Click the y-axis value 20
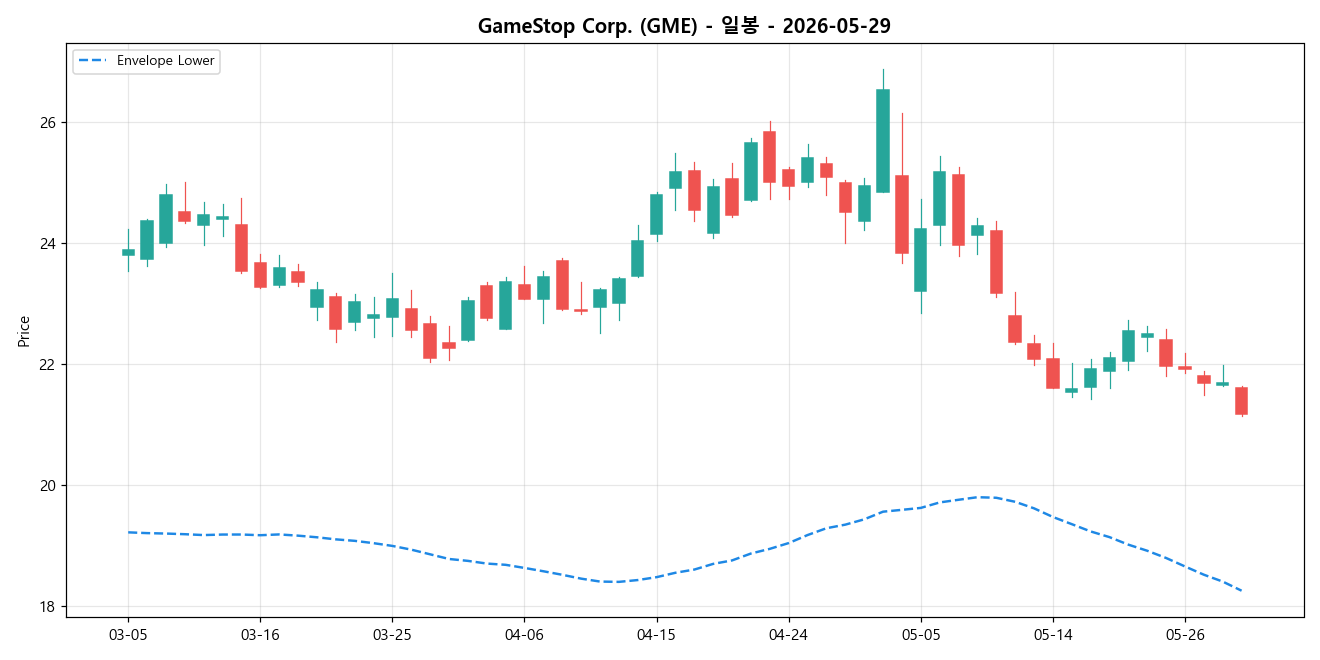Viewport: 1320px width, 660px height. (x=50, y=486)
